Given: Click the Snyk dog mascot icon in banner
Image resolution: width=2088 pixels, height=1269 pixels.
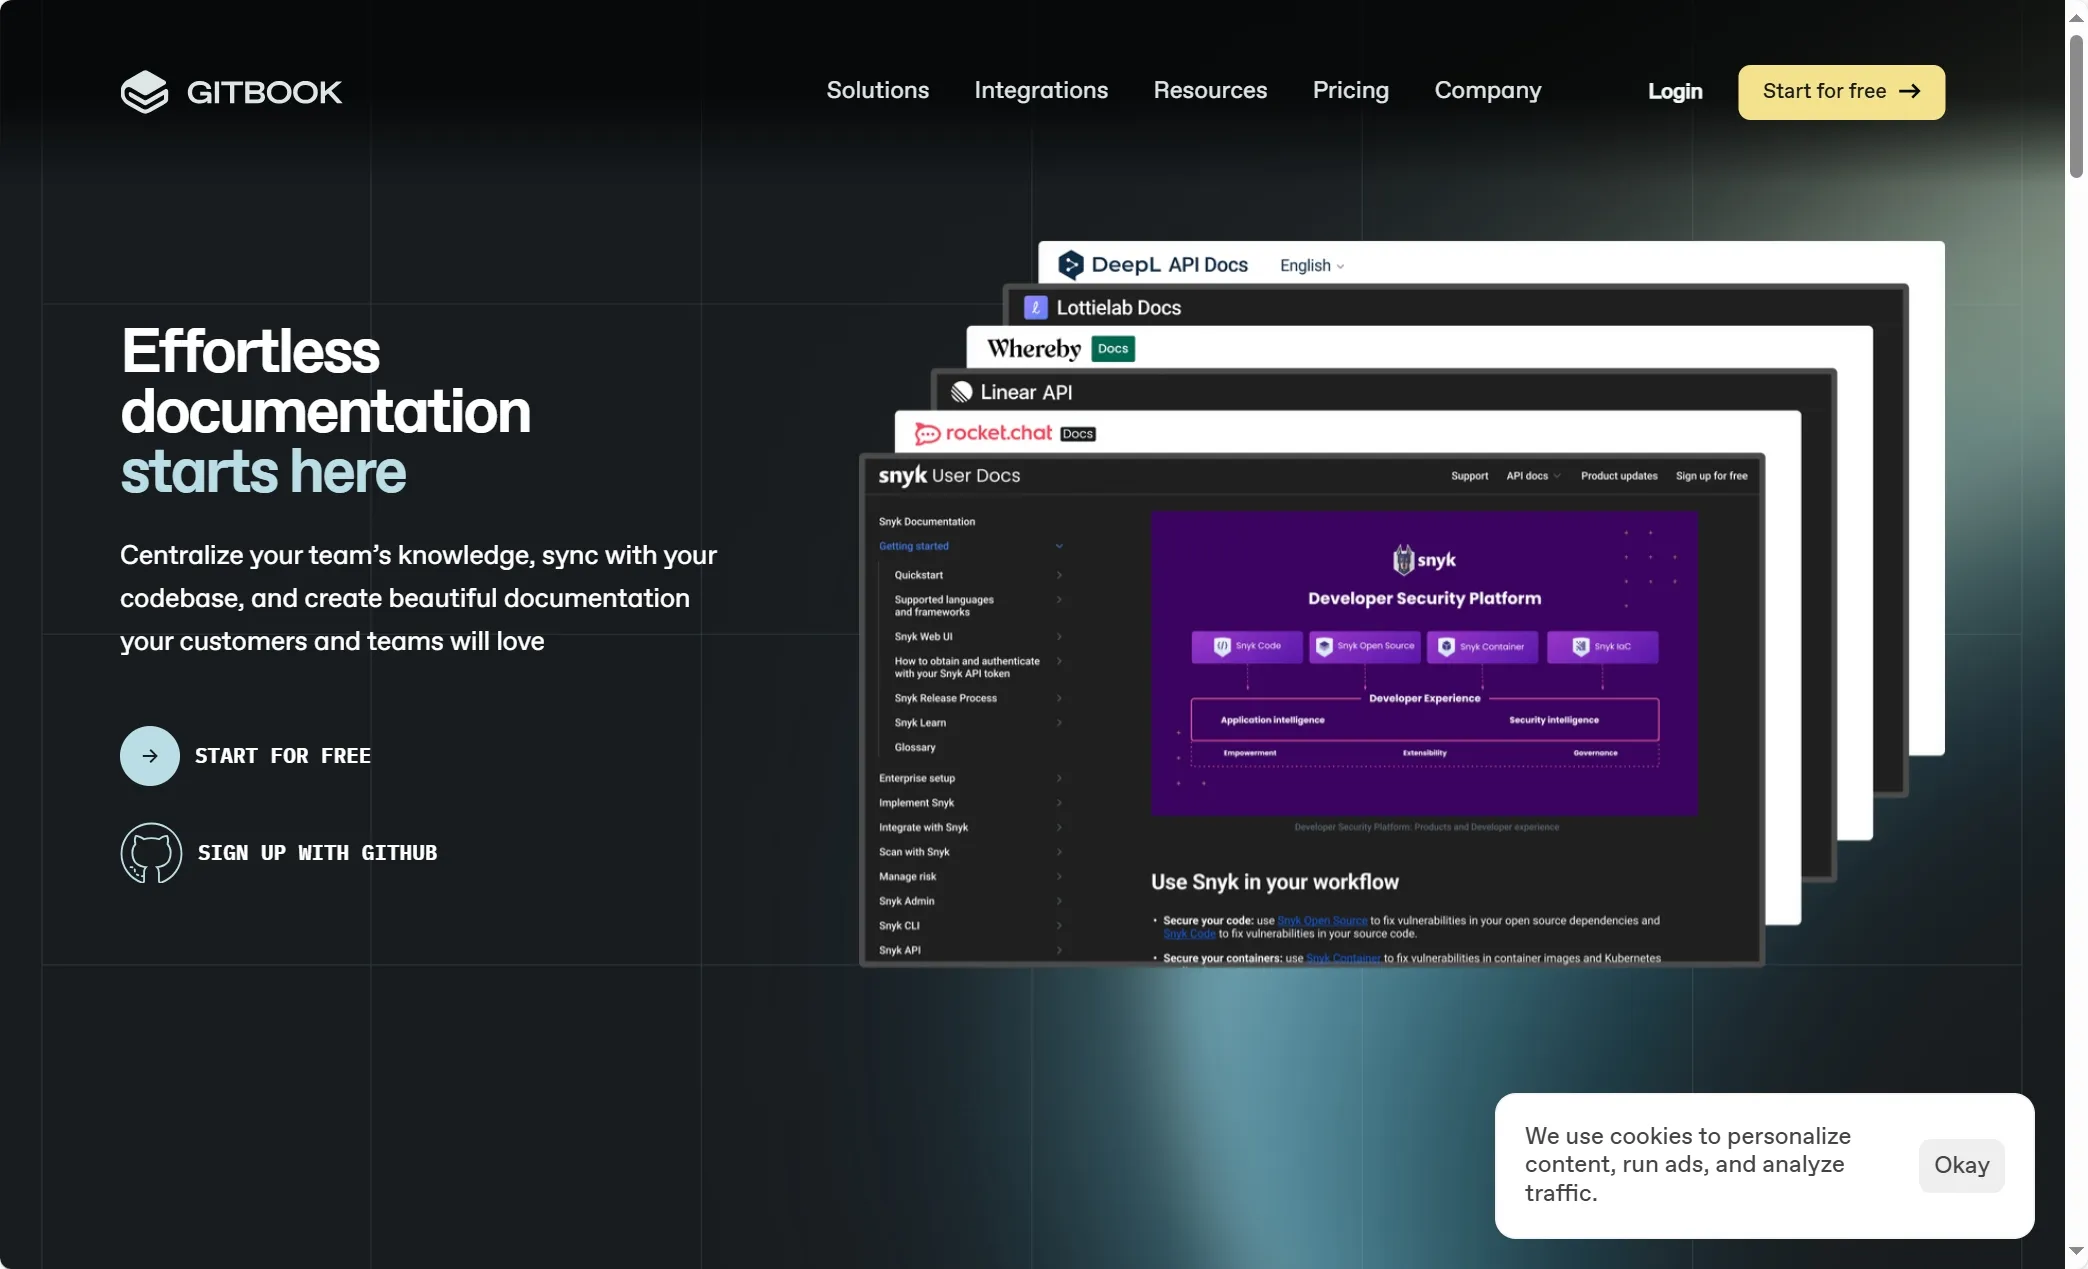Looking at the screenshot, I should [x=1403, y=560].
